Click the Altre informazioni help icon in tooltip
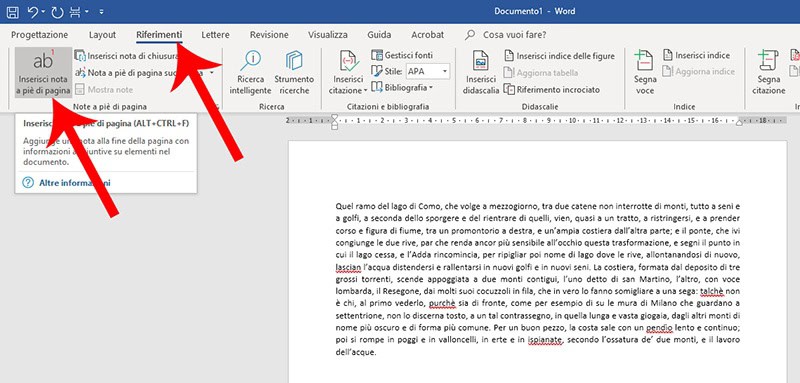Viewport: 800px width, 383px height. pos(28,183)
